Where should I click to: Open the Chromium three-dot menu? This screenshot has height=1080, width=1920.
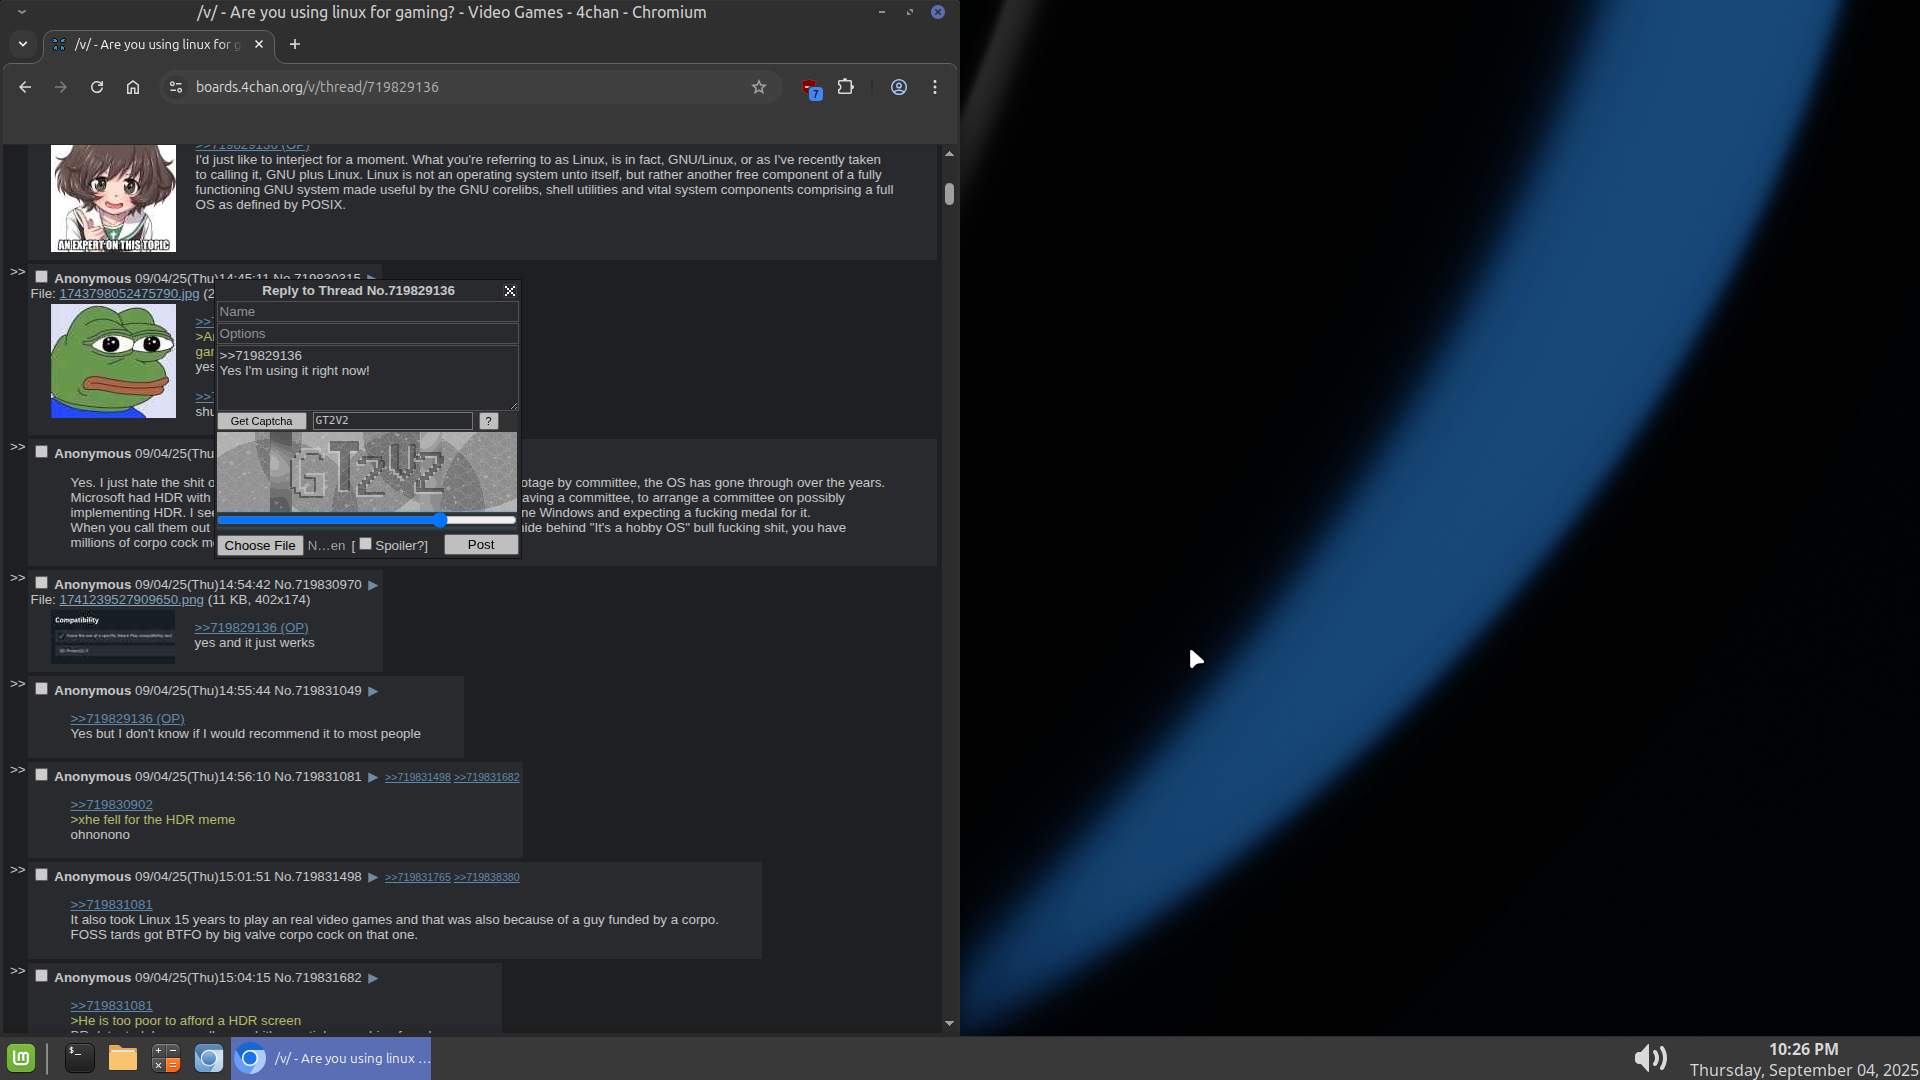coord(935,87)
